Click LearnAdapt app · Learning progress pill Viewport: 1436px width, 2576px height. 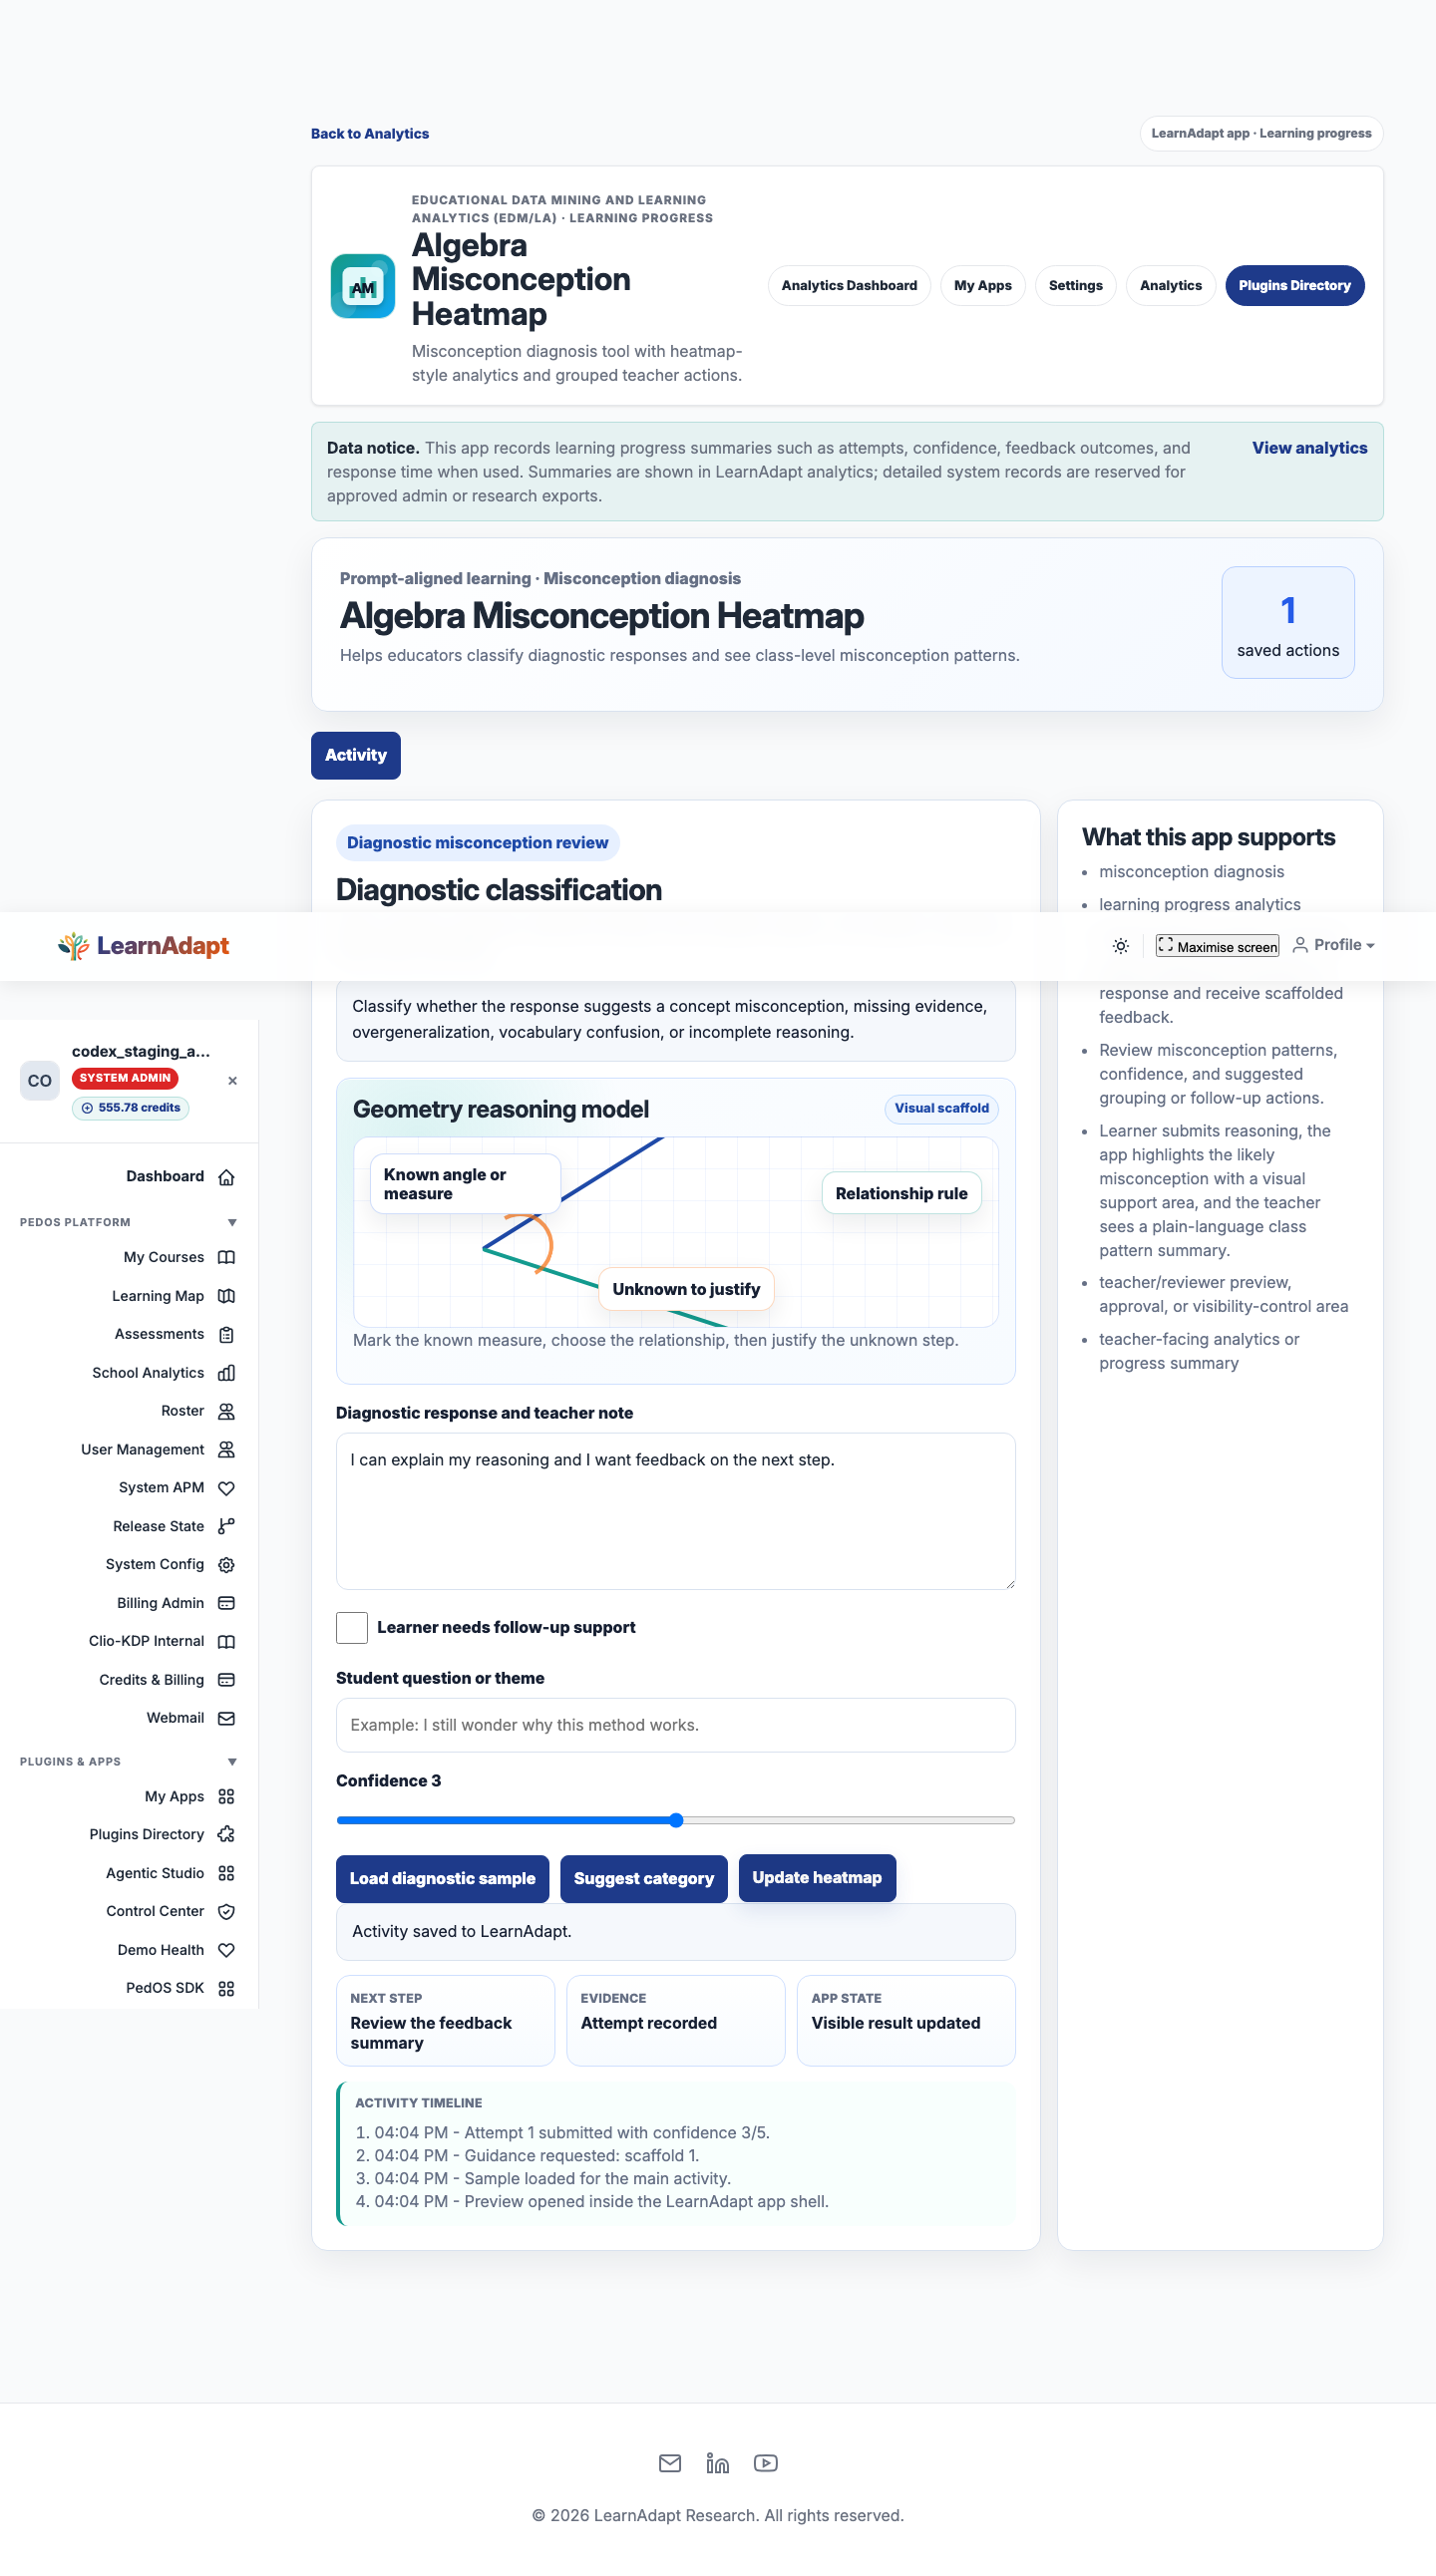(x=1261, y=134)
